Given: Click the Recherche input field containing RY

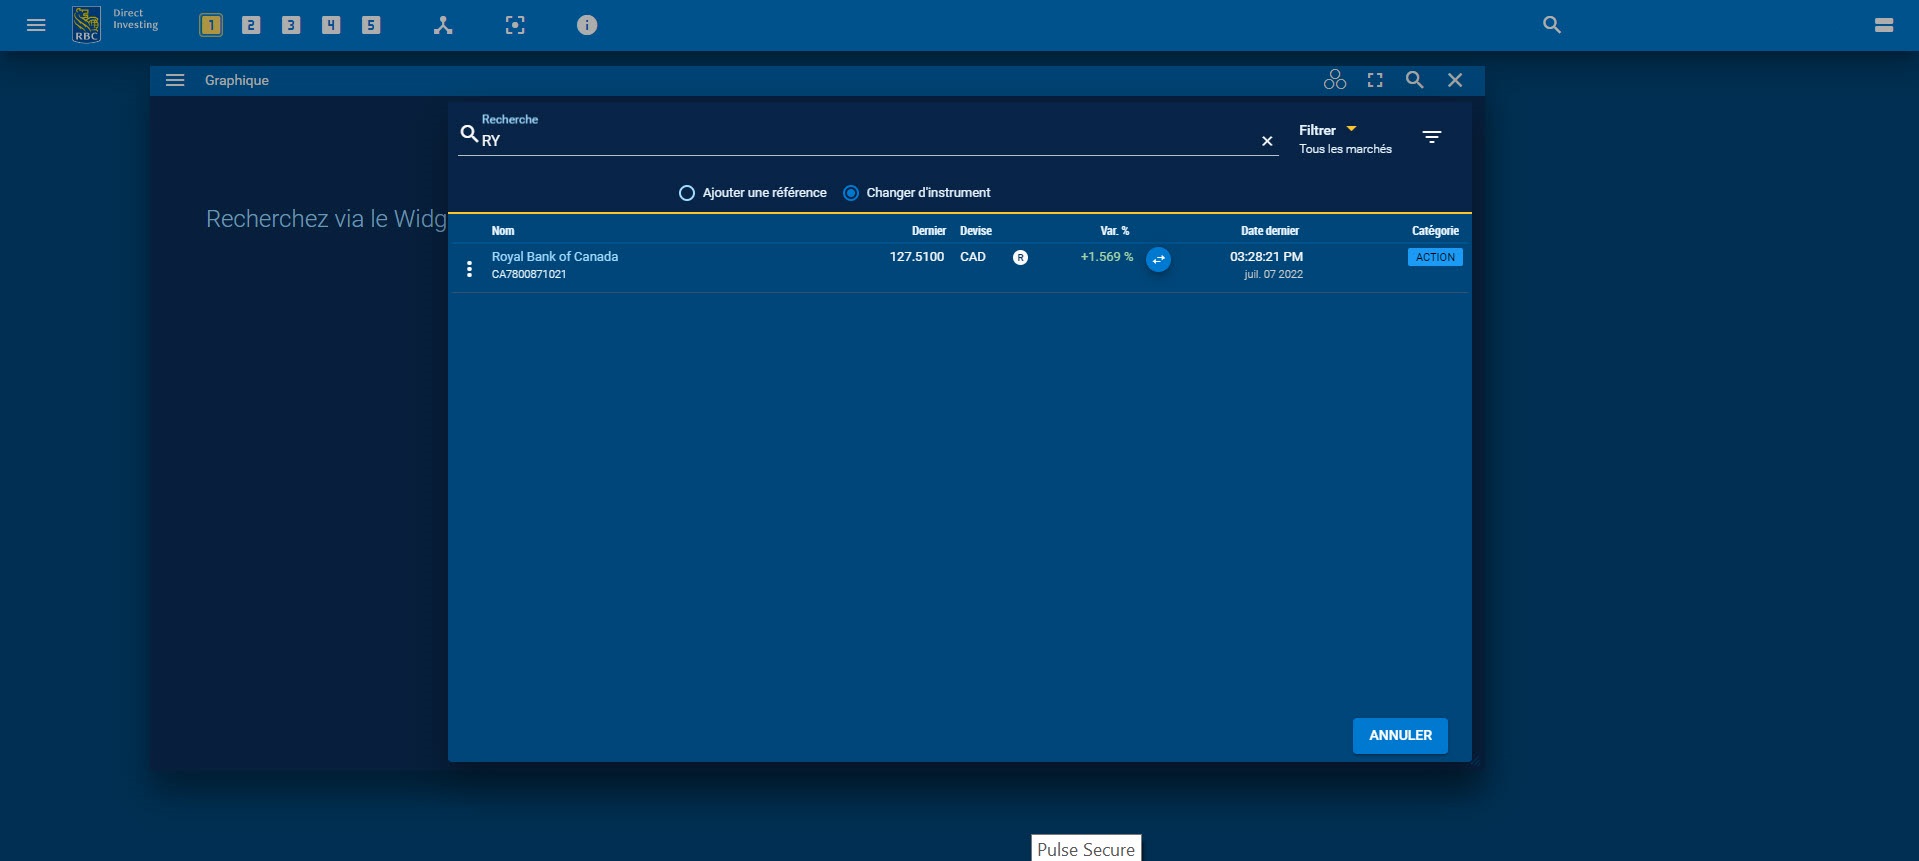Looking at the screenshot, I should click(860, 141).
